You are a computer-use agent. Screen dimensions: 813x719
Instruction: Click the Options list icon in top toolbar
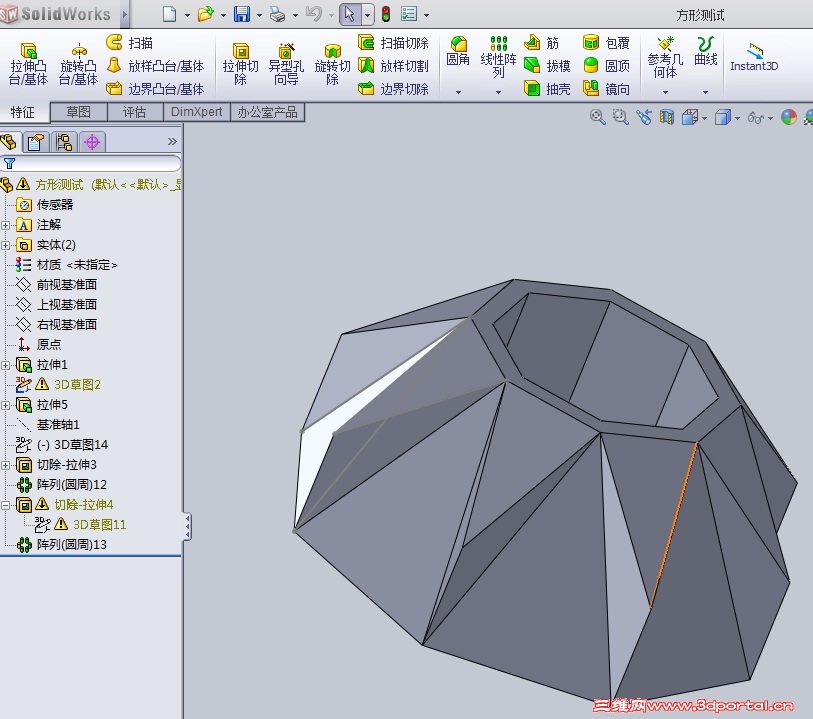[x=409, y=14]
